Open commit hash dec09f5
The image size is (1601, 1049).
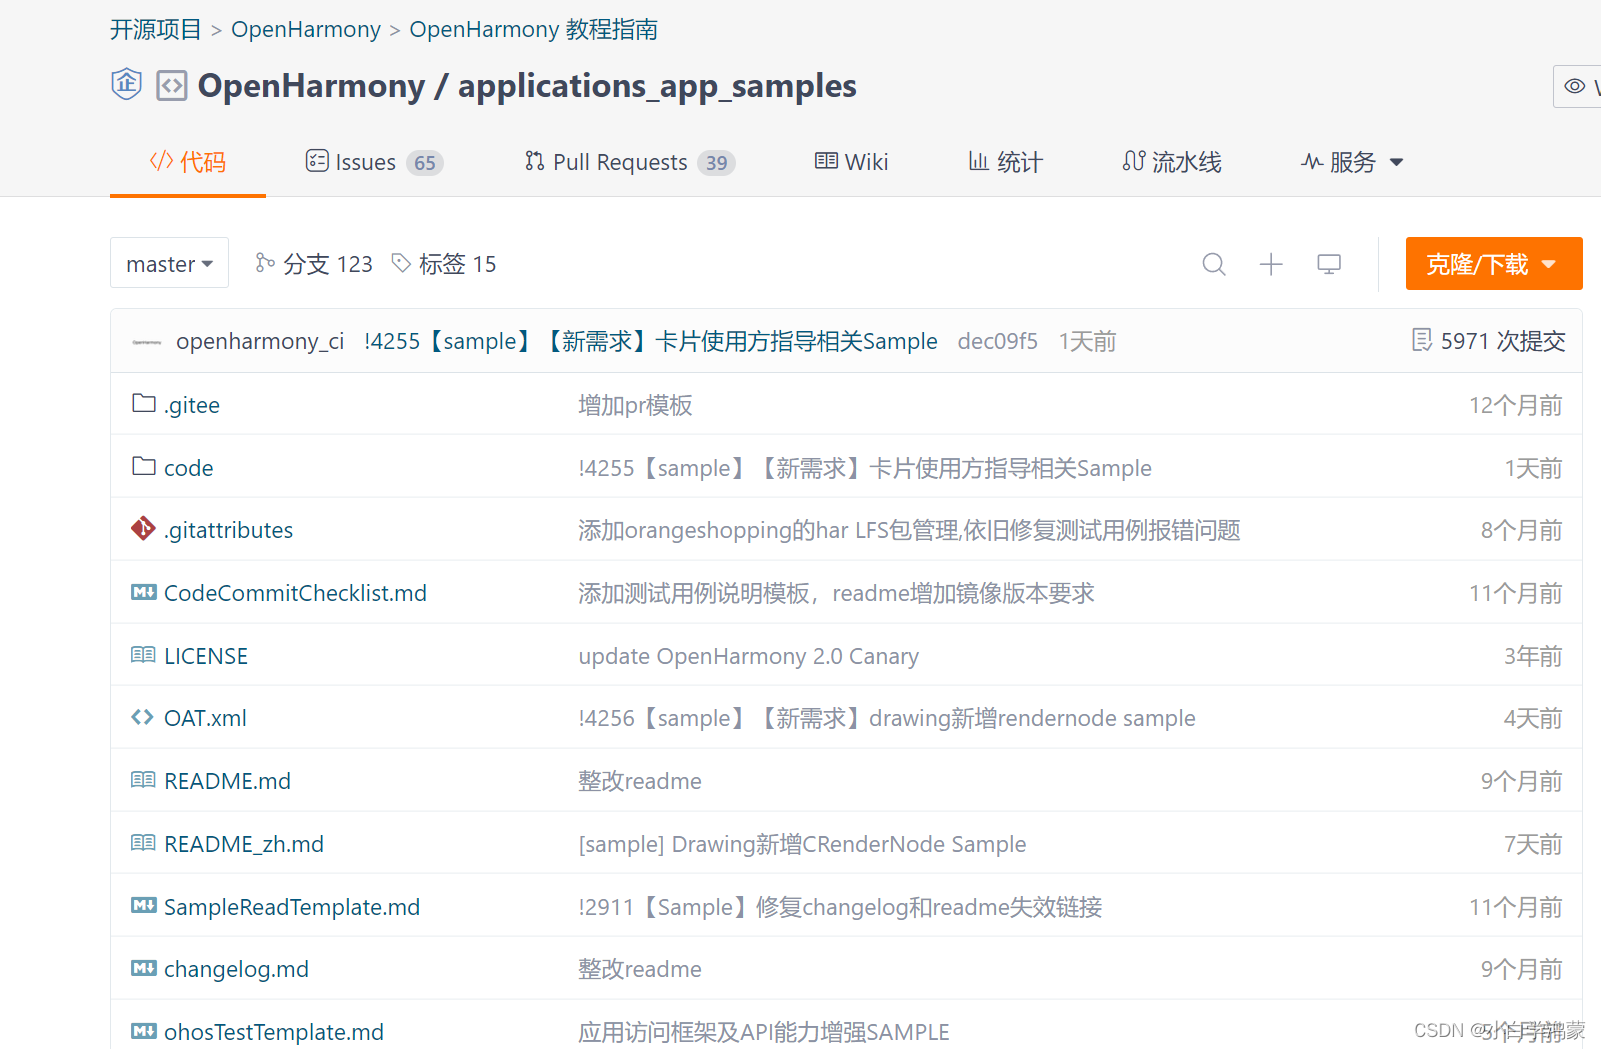tap(998, 341)
